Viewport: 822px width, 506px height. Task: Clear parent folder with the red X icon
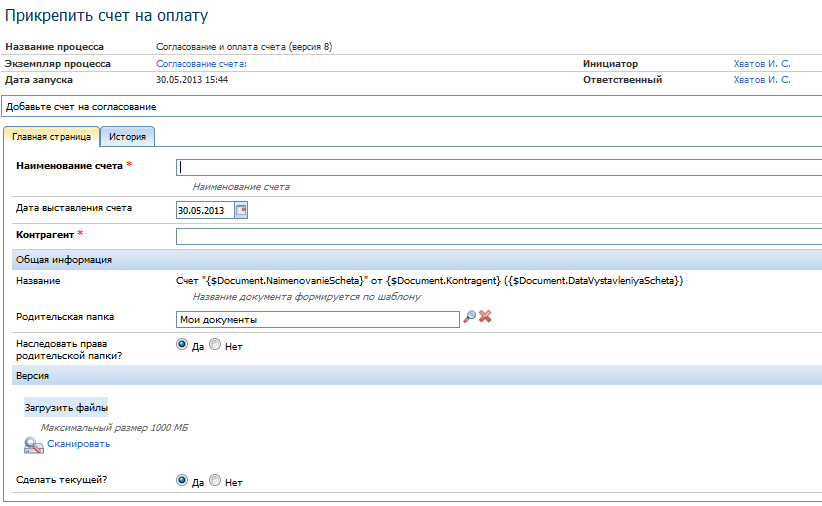pyautogui.click(x=485, y=317)
